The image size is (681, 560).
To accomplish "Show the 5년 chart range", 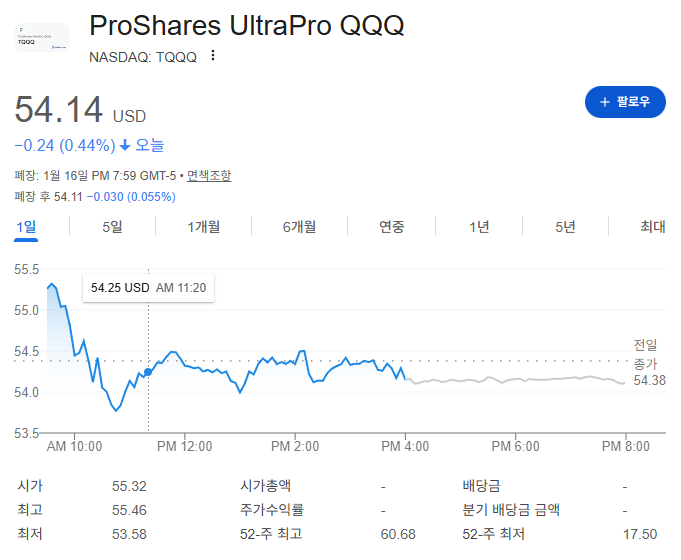I will click(x=565, y=227).
